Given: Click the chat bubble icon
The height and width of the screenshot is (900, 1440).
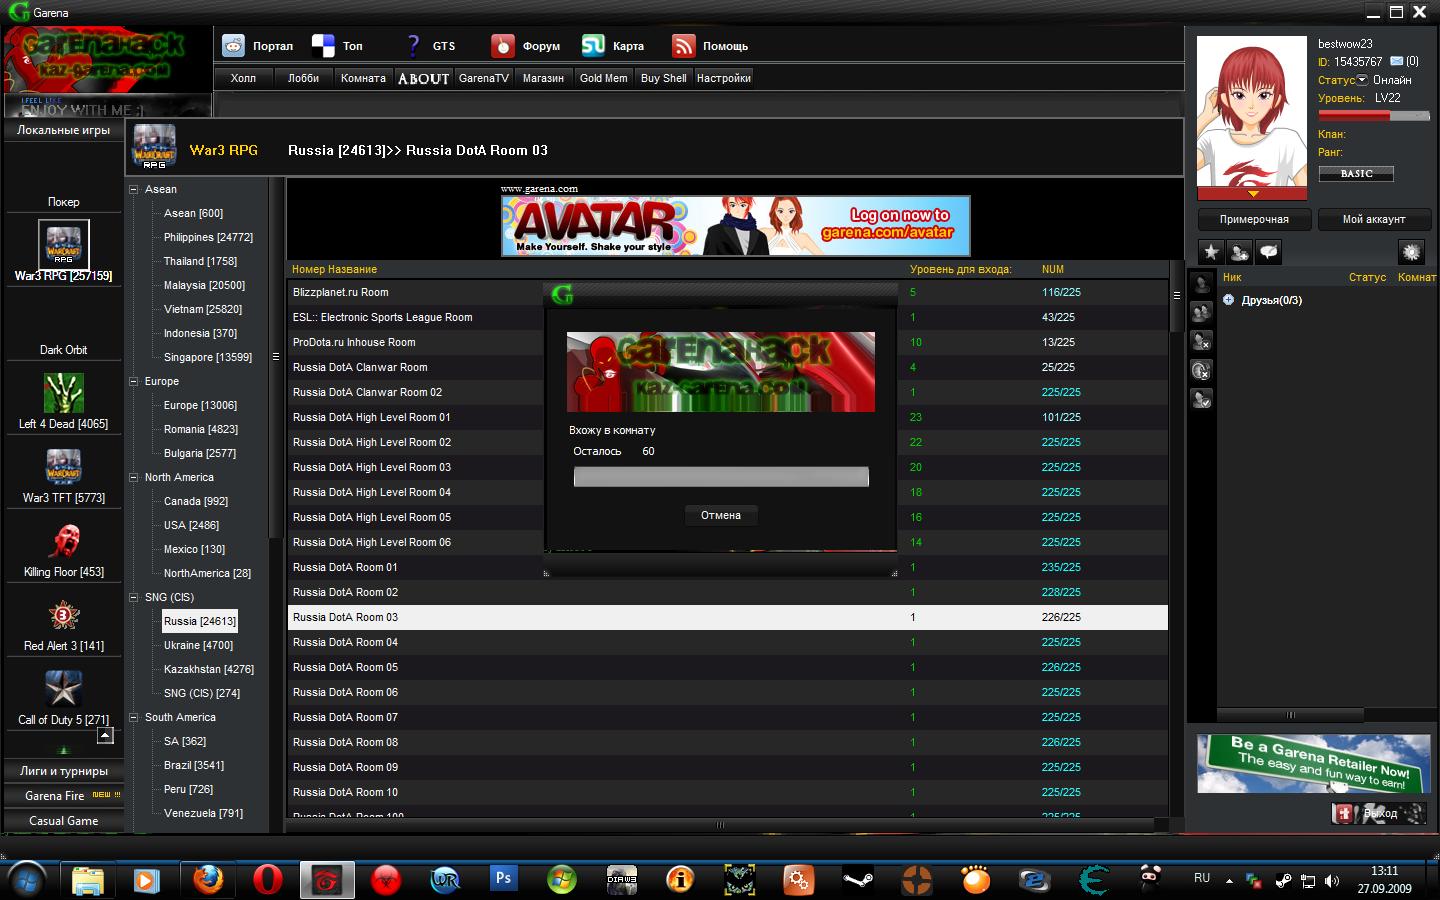Looking at the screenshot, I should tap(1269, 252).
